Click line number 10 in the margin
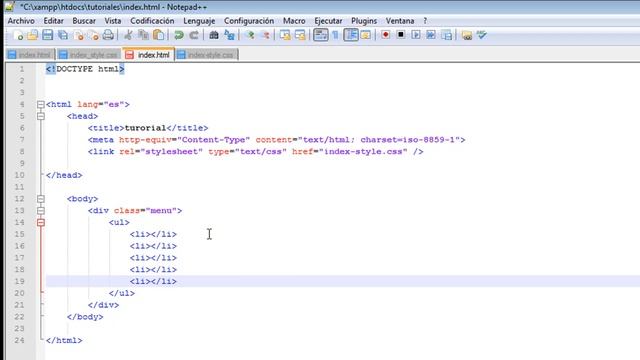This screenshot has height=360, width=640. tap(19, 176)
